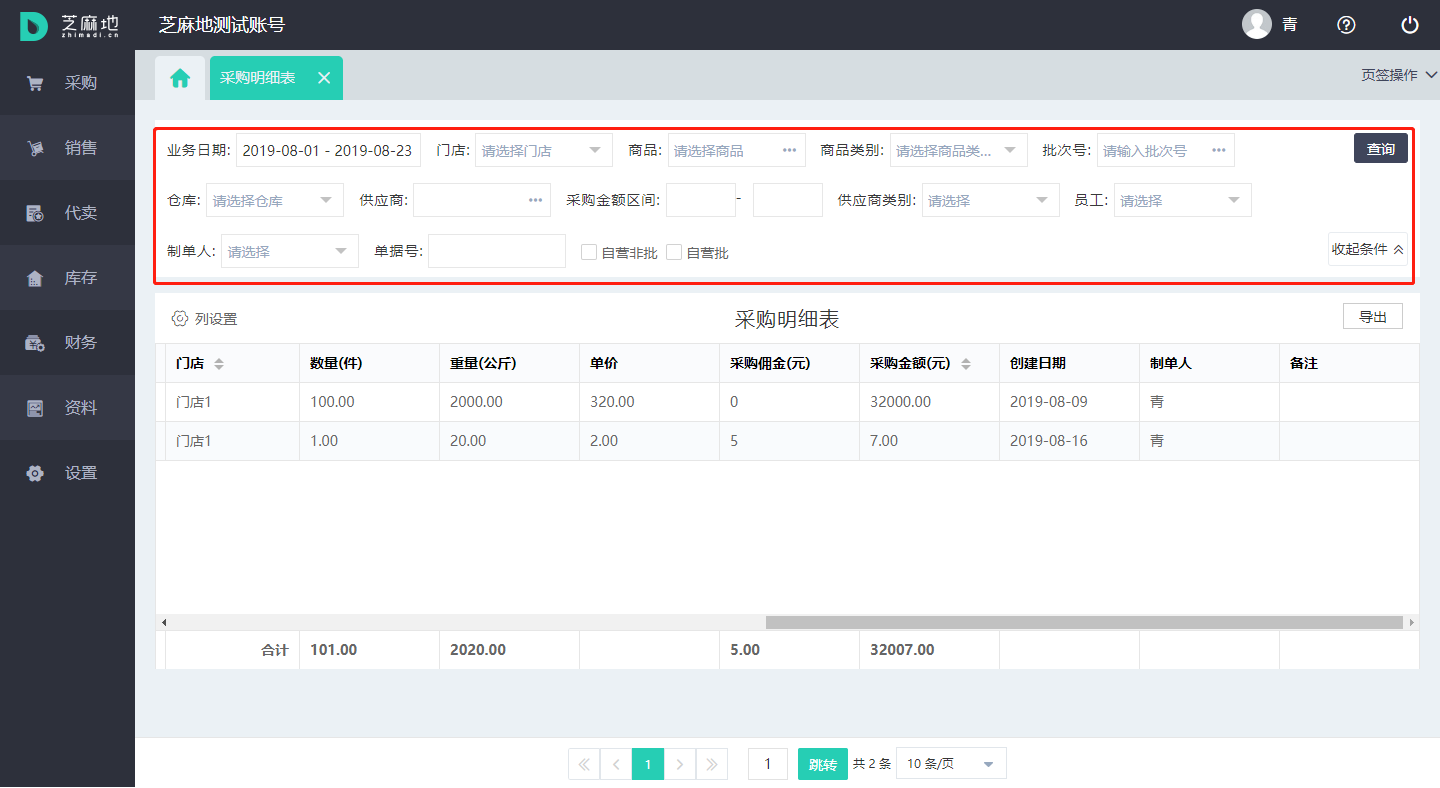Click the 32007.00 total cell

click(x=929, y=650)
